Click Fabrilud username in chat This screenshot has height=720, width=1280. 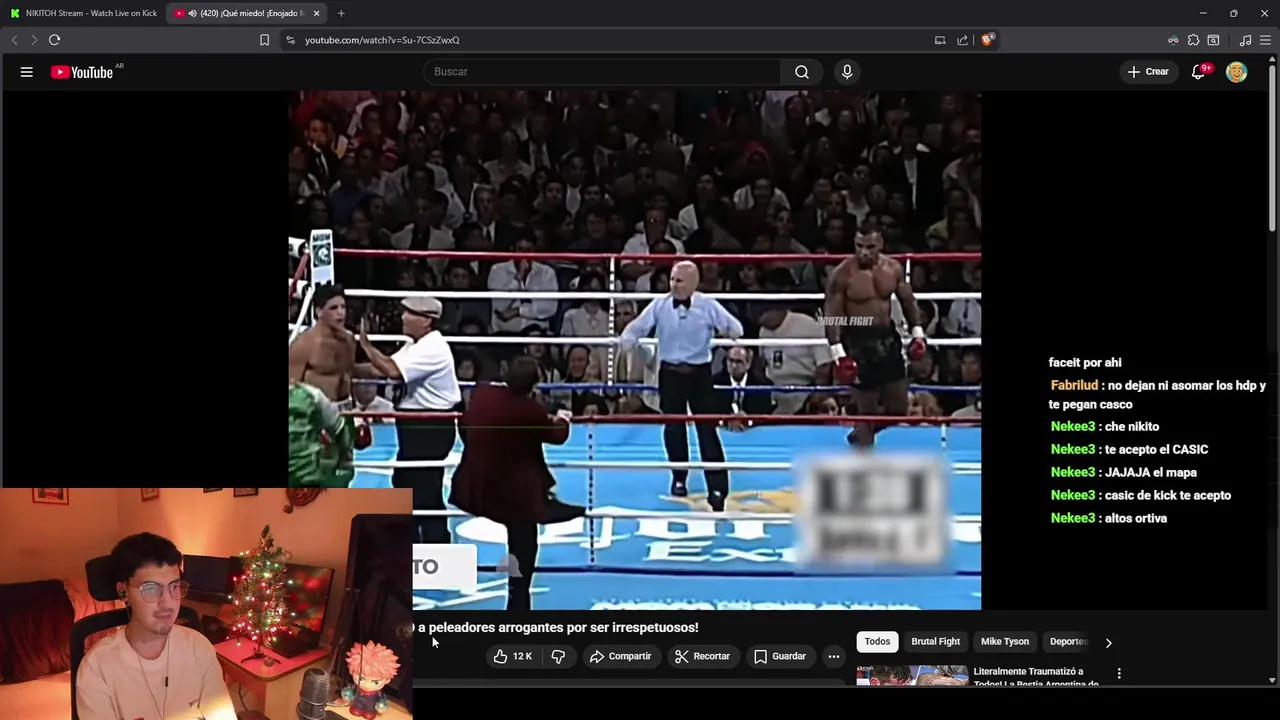point(1075,385)
